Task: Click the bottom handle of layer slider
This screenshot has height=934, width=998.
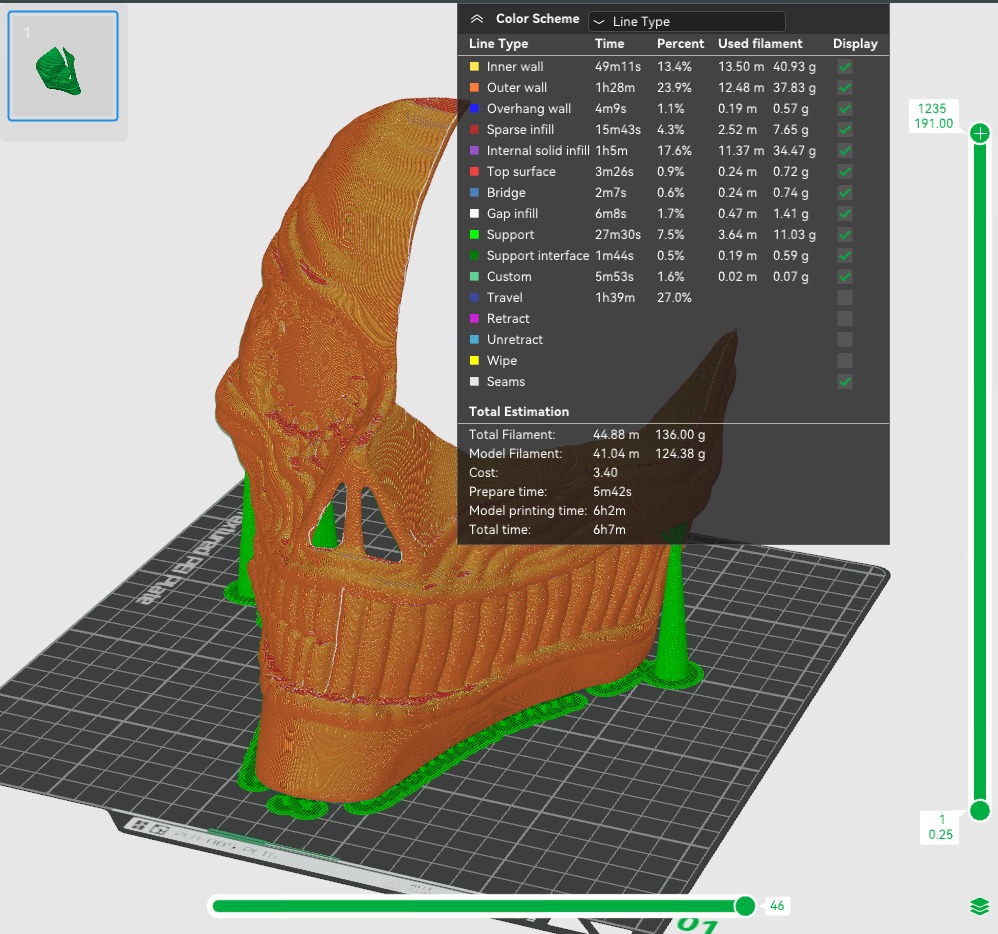Action: 980,810
